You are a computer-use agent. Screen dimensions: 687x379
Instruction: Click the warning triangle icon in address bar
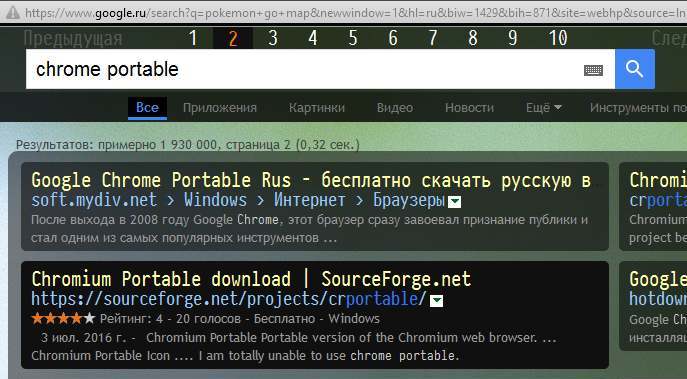(x=13, y=12)
